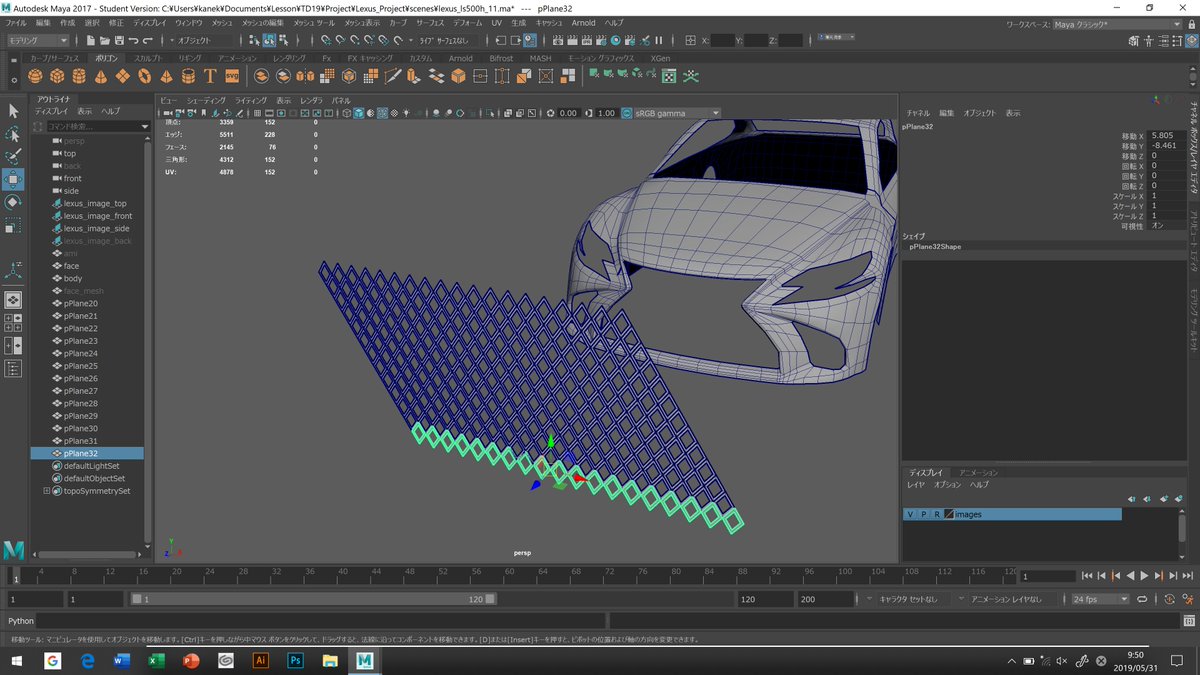1200x675 pixels.
Task: Select the Move tool in the toolbox
Action: tap(13, 179)
